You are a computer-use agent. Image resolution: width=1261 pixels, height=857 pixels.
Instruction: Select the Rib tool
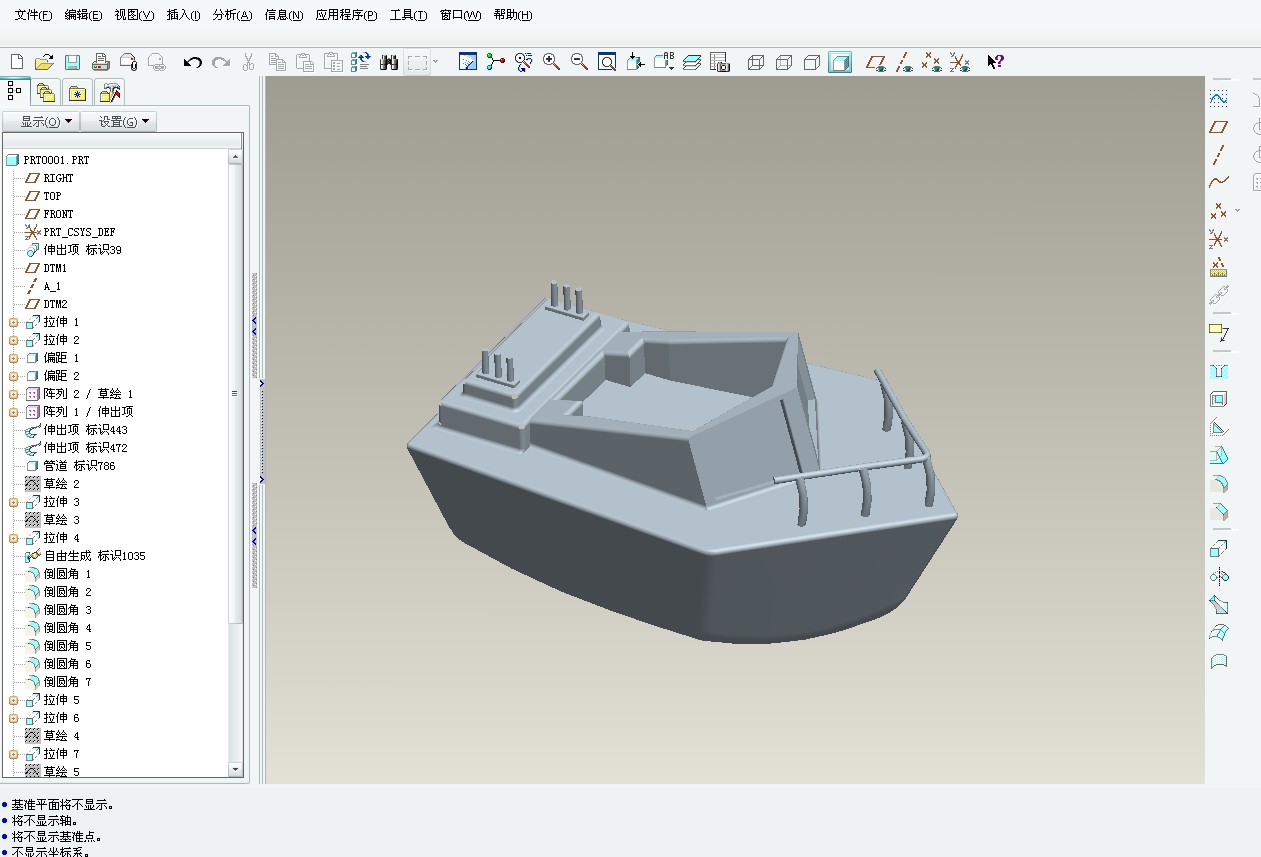click(1218, 428)
